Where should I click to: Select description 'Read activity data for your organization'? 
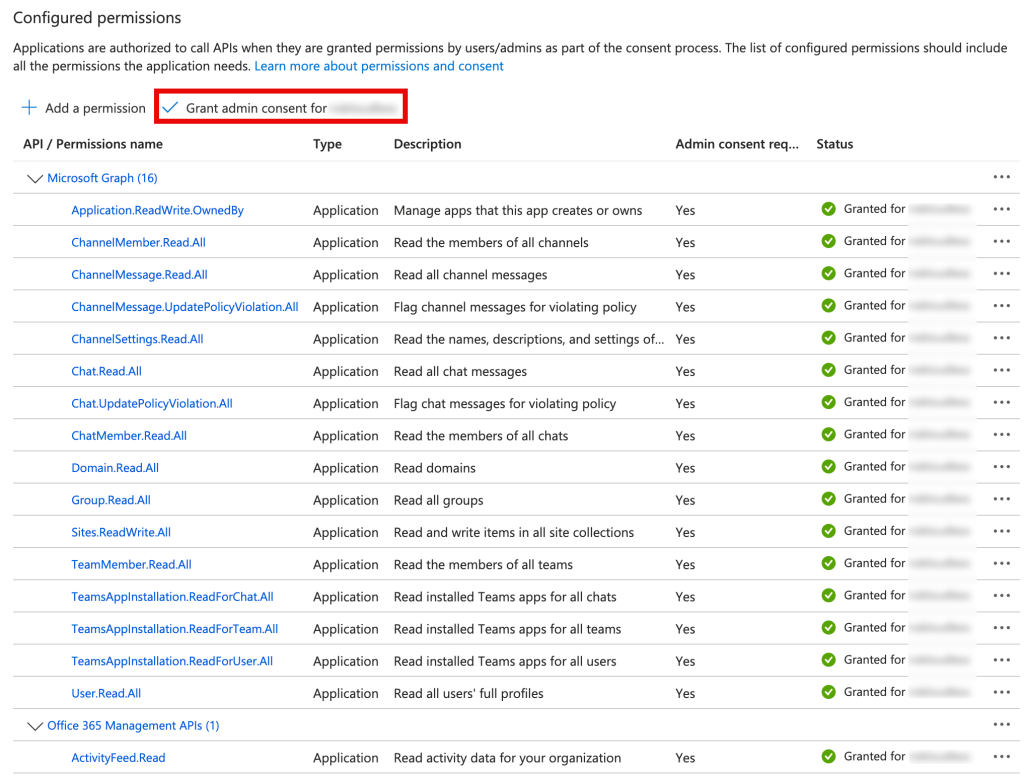[x=507, y=758]
